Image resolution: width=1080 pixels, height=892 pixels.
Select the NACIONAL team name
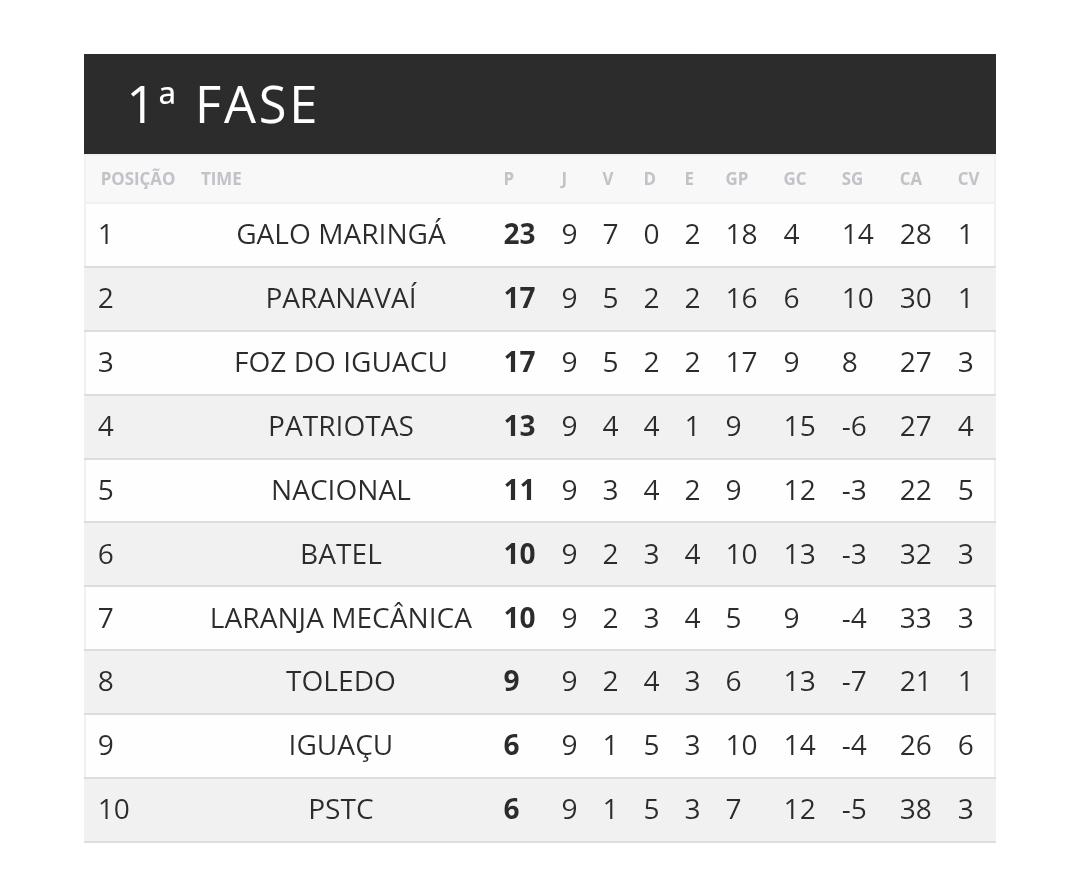[341, 490]
